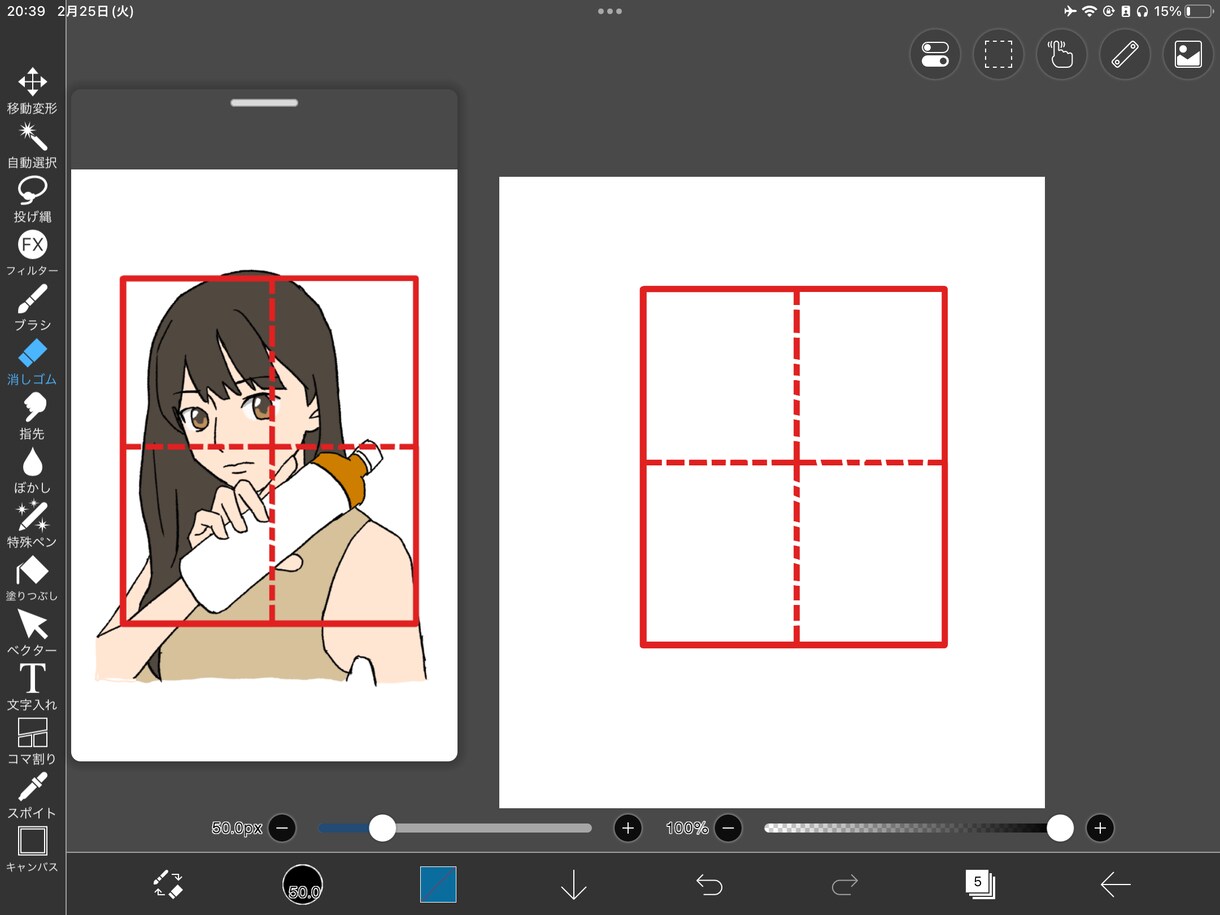Screen dimensions: 1220x915
Task: Click the brush thickness slider handle
Action: pyautogui.click(x=382, y=828)
